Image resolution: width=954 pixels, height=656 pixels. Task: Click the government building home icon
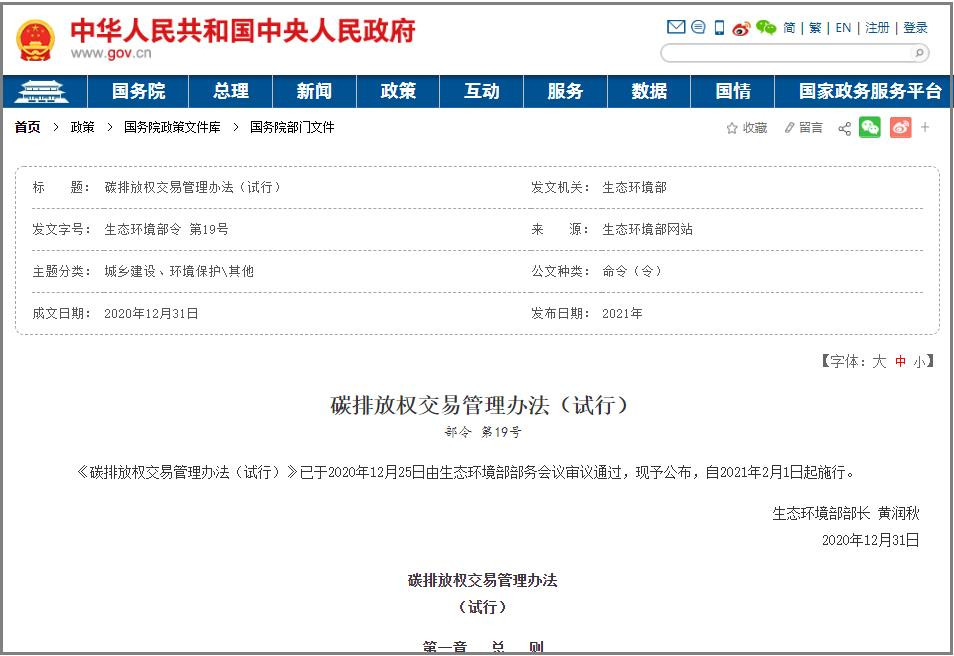point(41,91)
